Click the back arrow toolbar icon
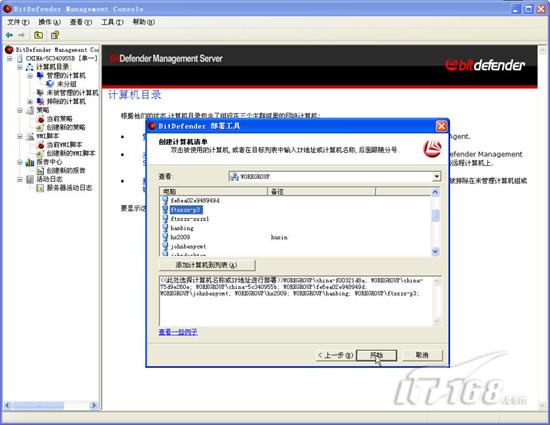Viewport: 550px width, 425px height. (x=9, y=35)
